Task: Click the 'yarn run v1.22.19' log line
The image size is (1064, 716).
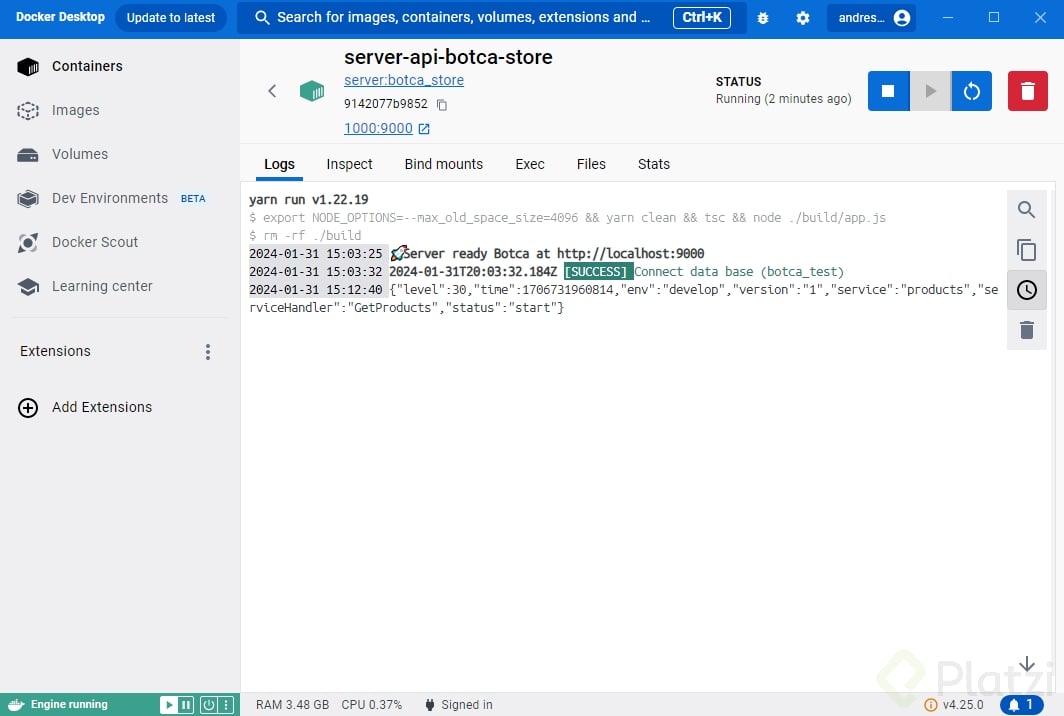Action: [x=309, y=200]
